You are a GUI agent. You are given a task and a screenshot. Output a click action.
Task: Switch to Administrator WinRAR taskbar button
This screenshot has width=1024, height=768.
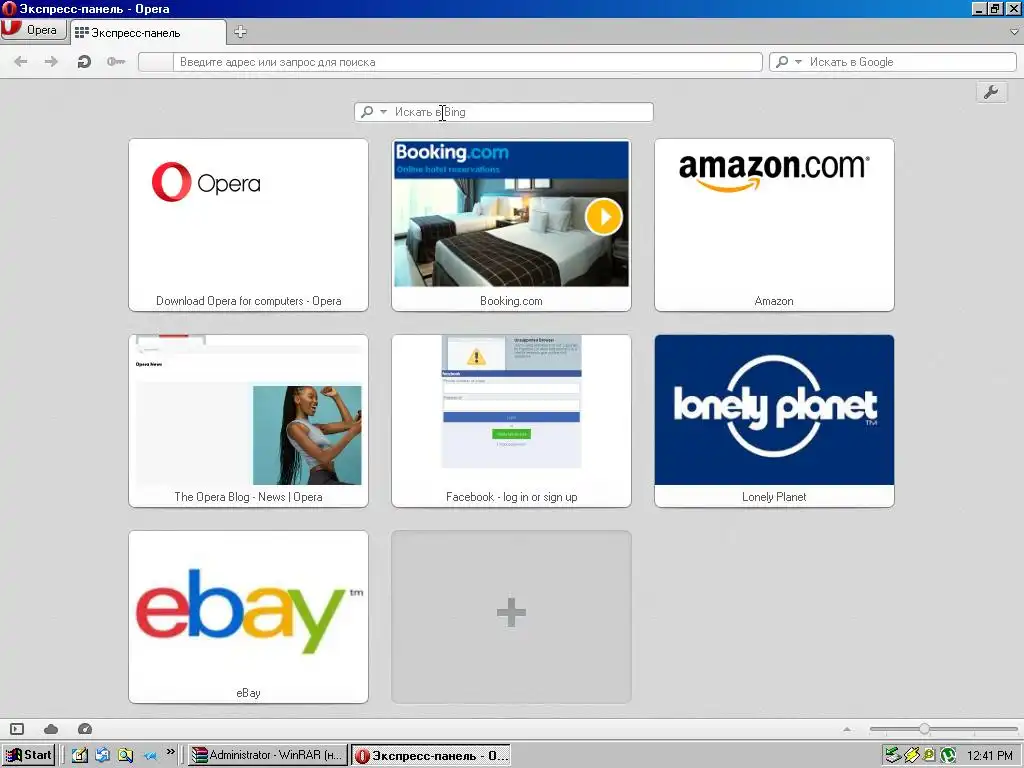point(268,755)
